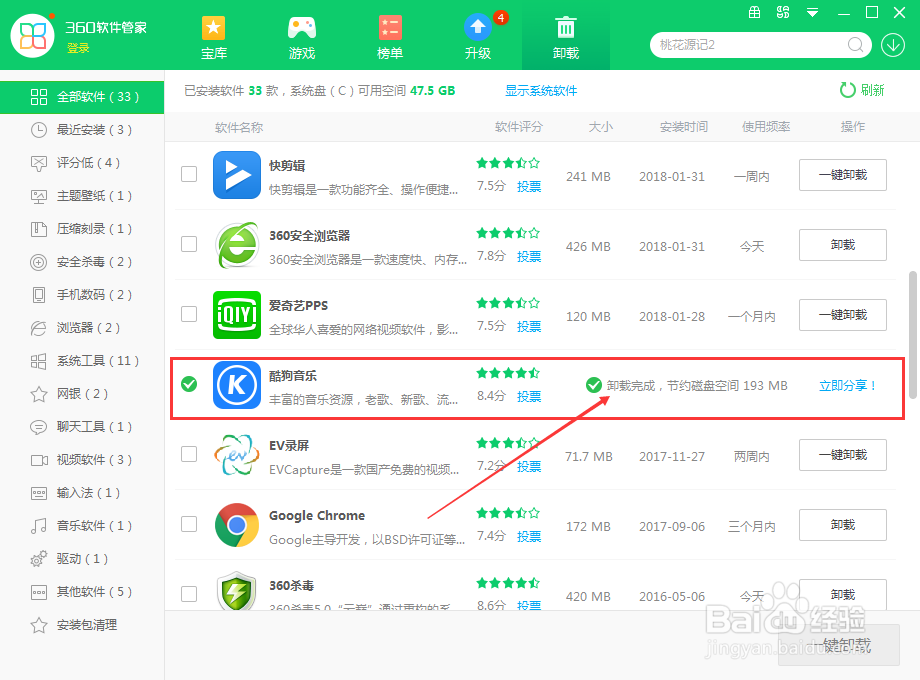Image resolution: width=920 pixels, height=680 pixels.
Task: Select 主题壁纸 (1) category
Action: 82,196
